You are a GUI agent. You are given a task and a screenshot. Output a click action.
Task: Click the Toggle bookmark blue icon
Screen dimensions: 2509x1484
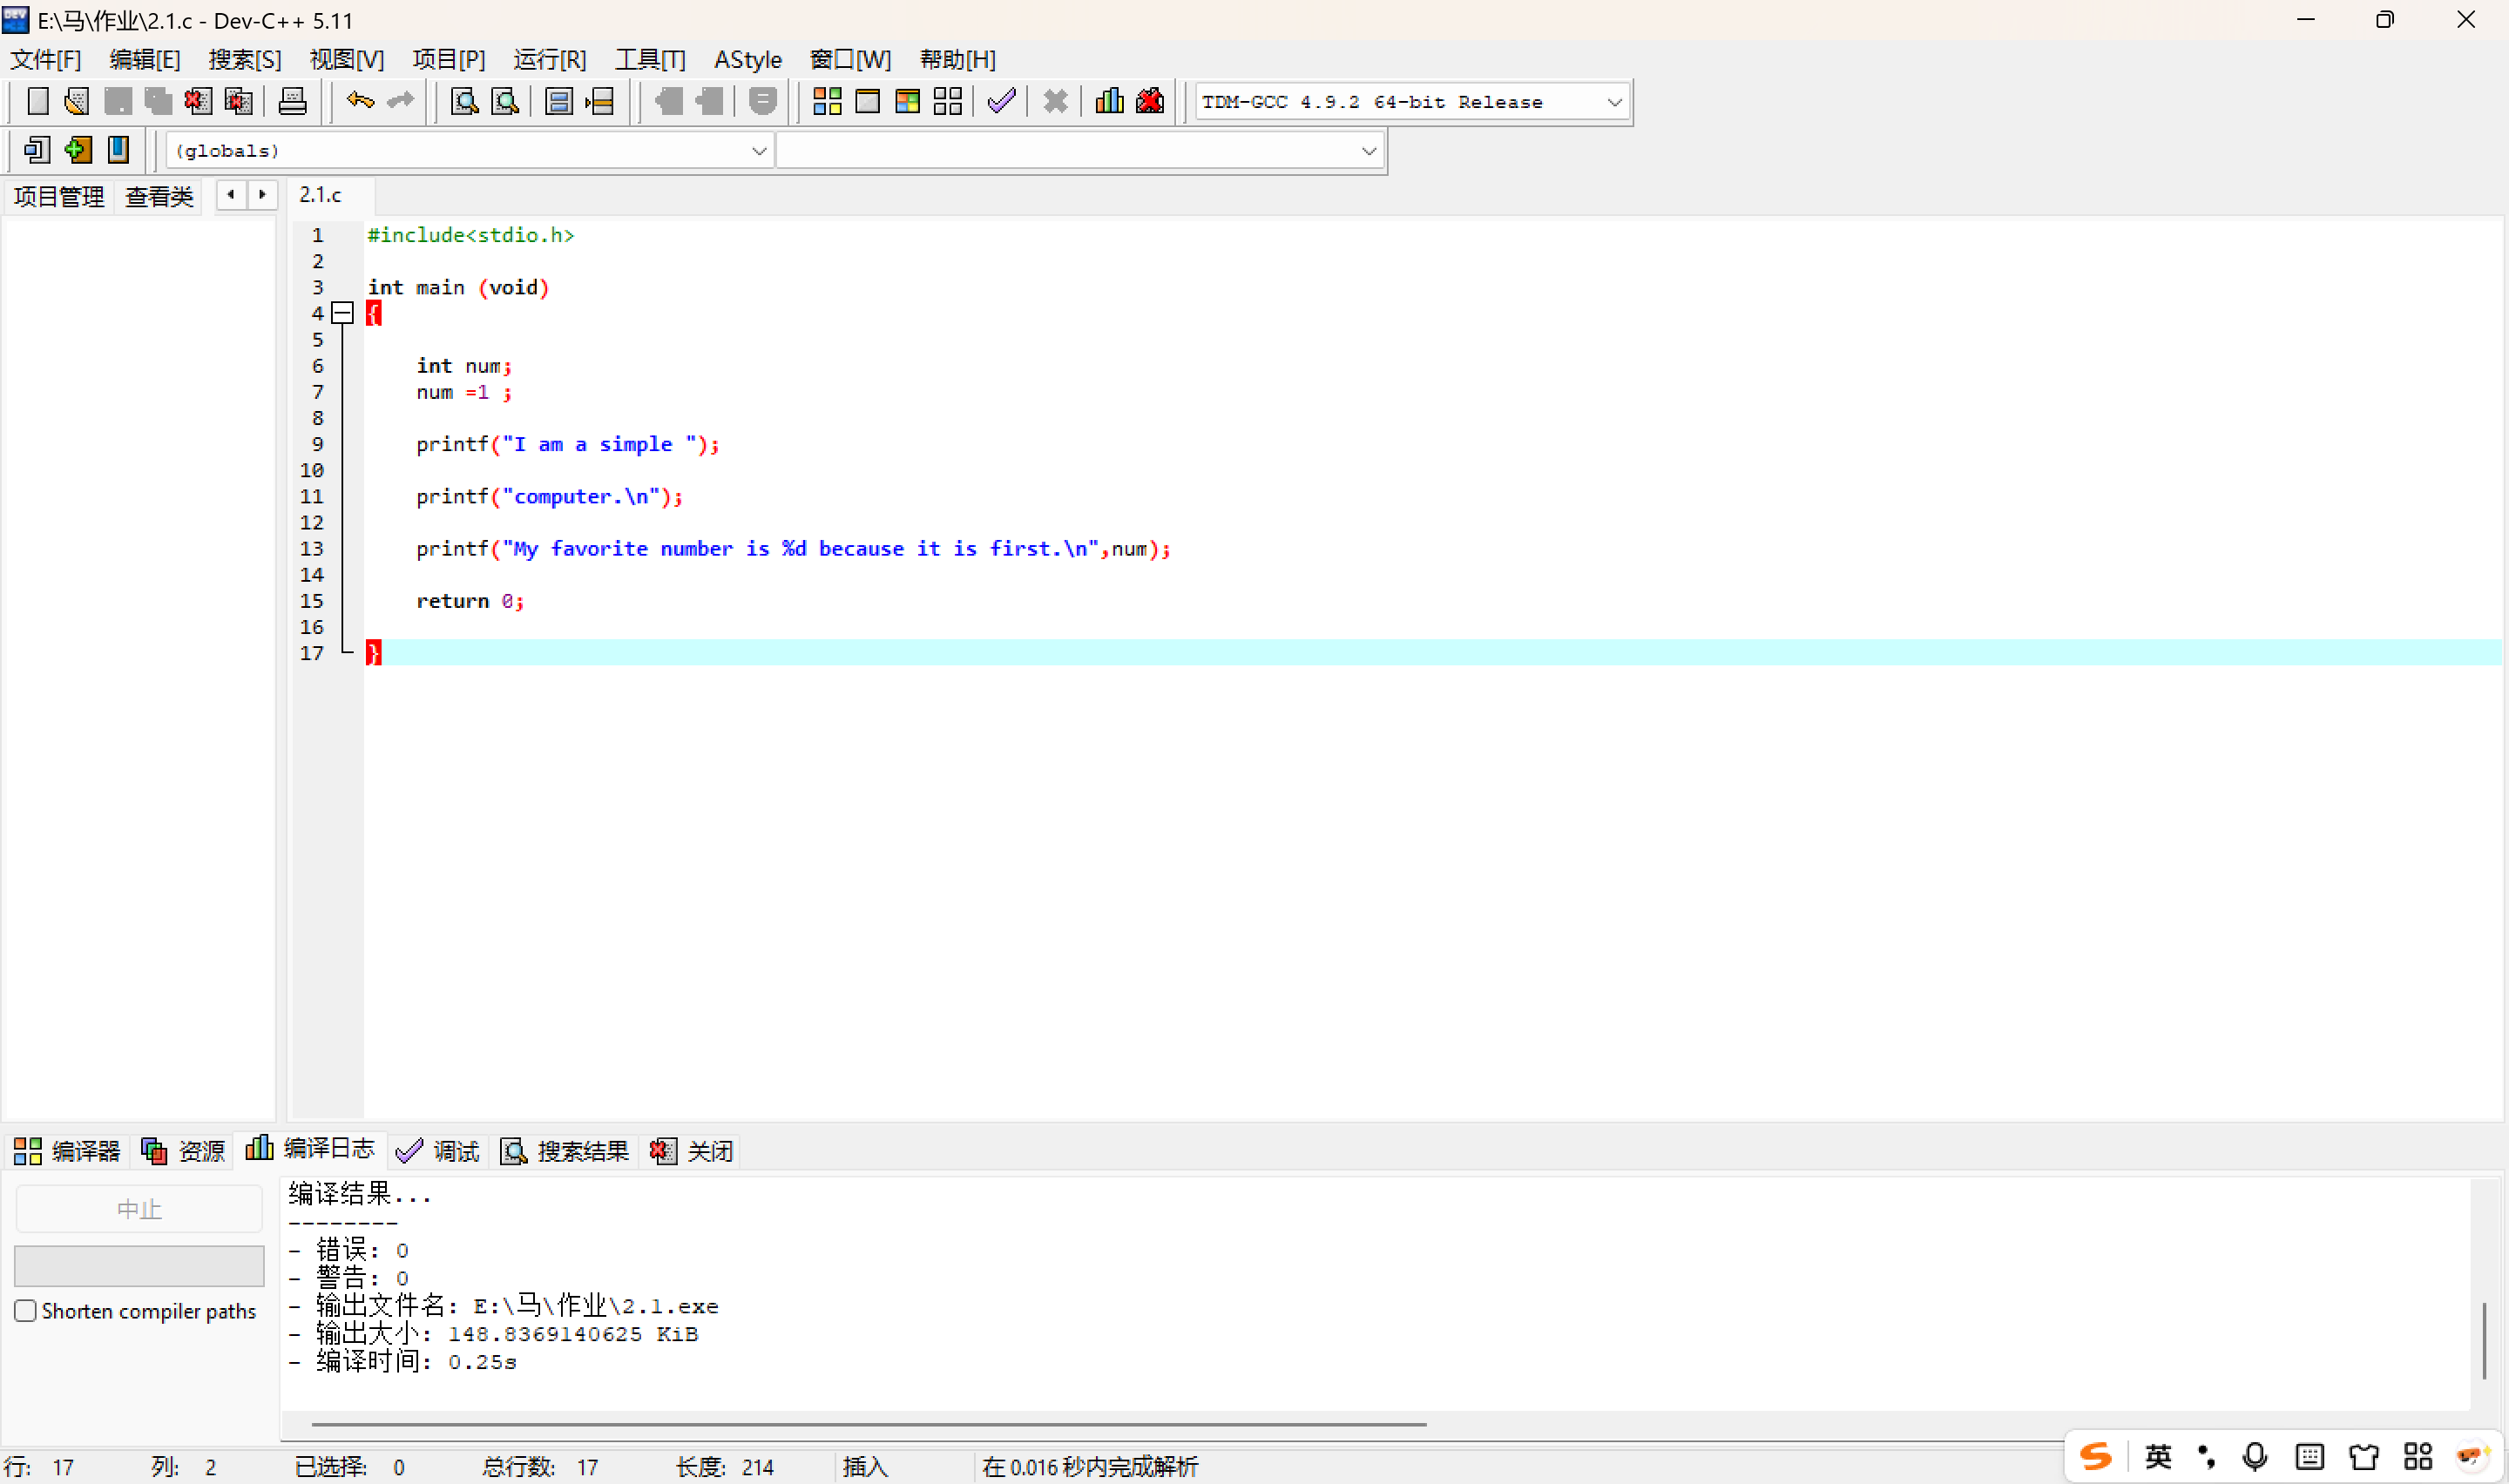click(118, 150)
